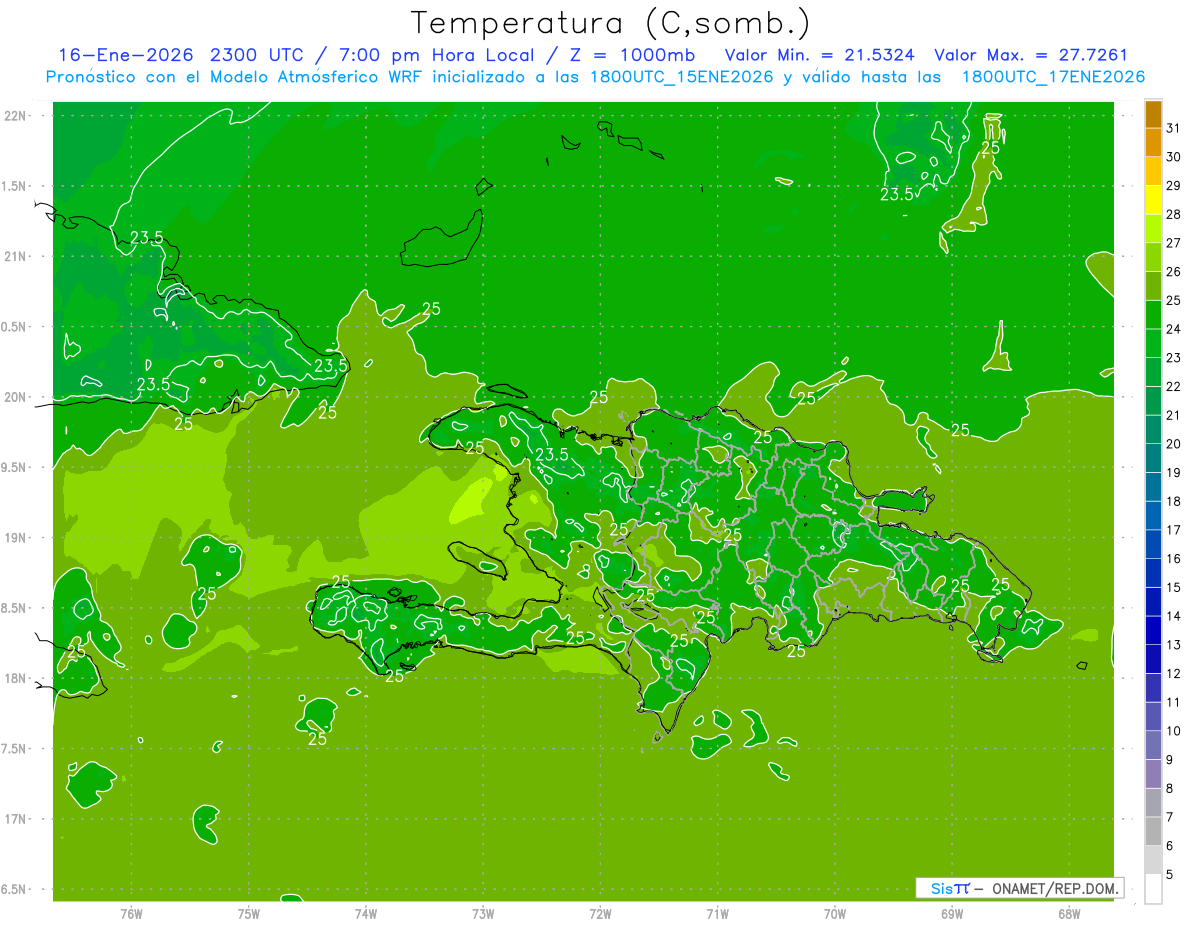Click the '71W' longitude axis label
This screenshot has height=927, width=1200.
[x=717, y=914]
